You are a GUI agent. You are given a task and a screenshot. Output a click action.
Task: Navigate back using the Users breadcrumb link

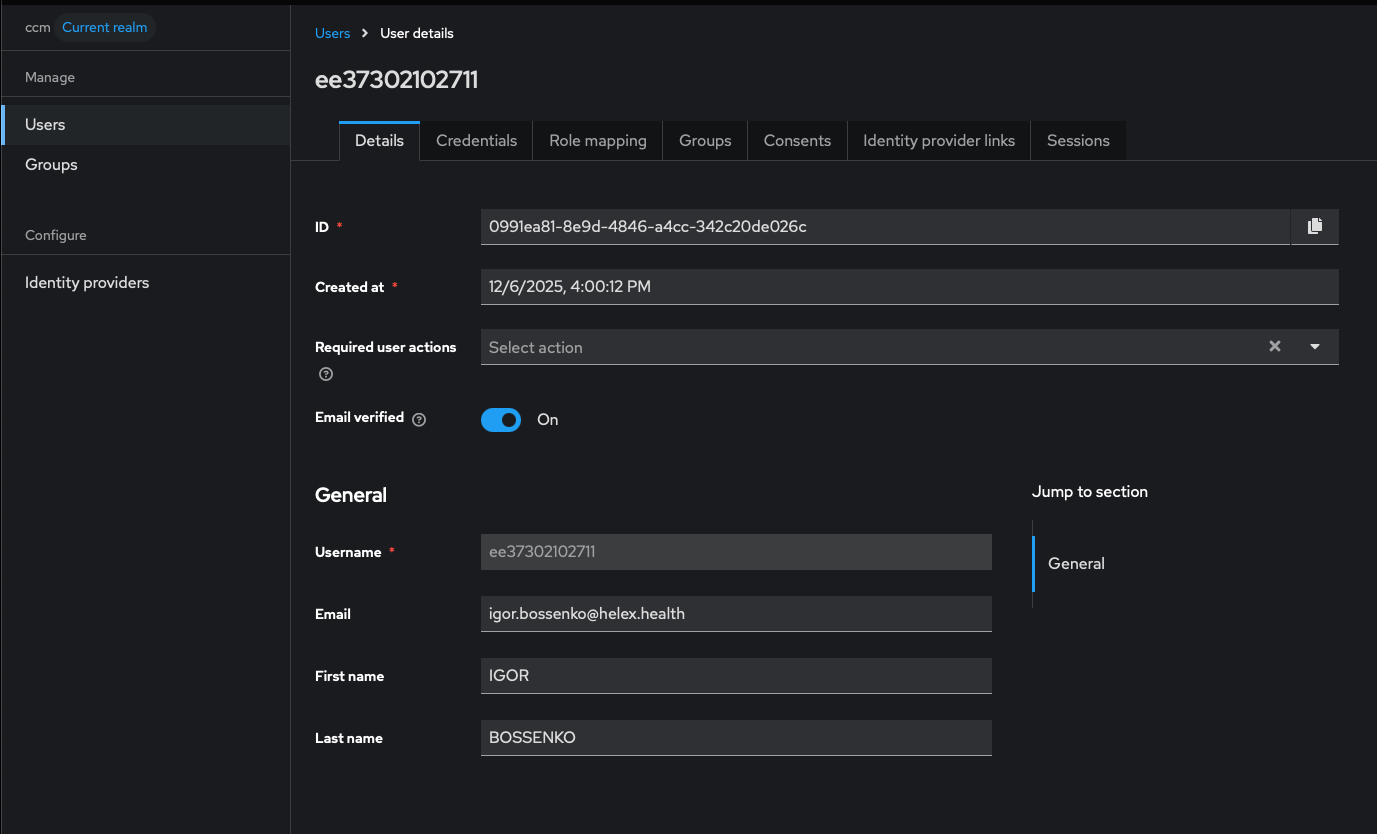[332, 33]
